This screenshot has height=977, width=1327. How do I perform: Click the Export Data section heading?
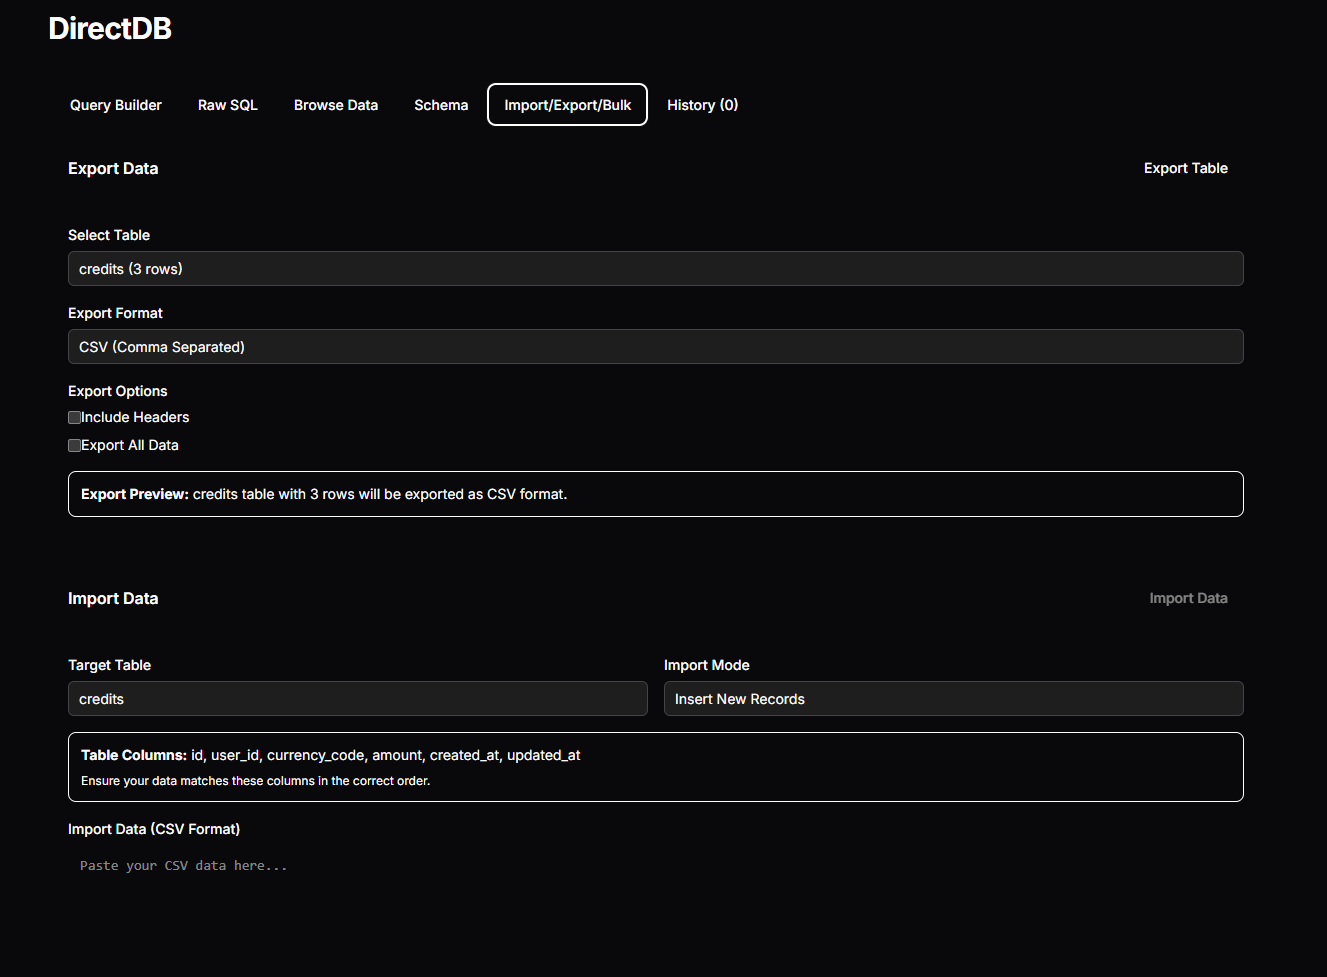coord(113,169)
